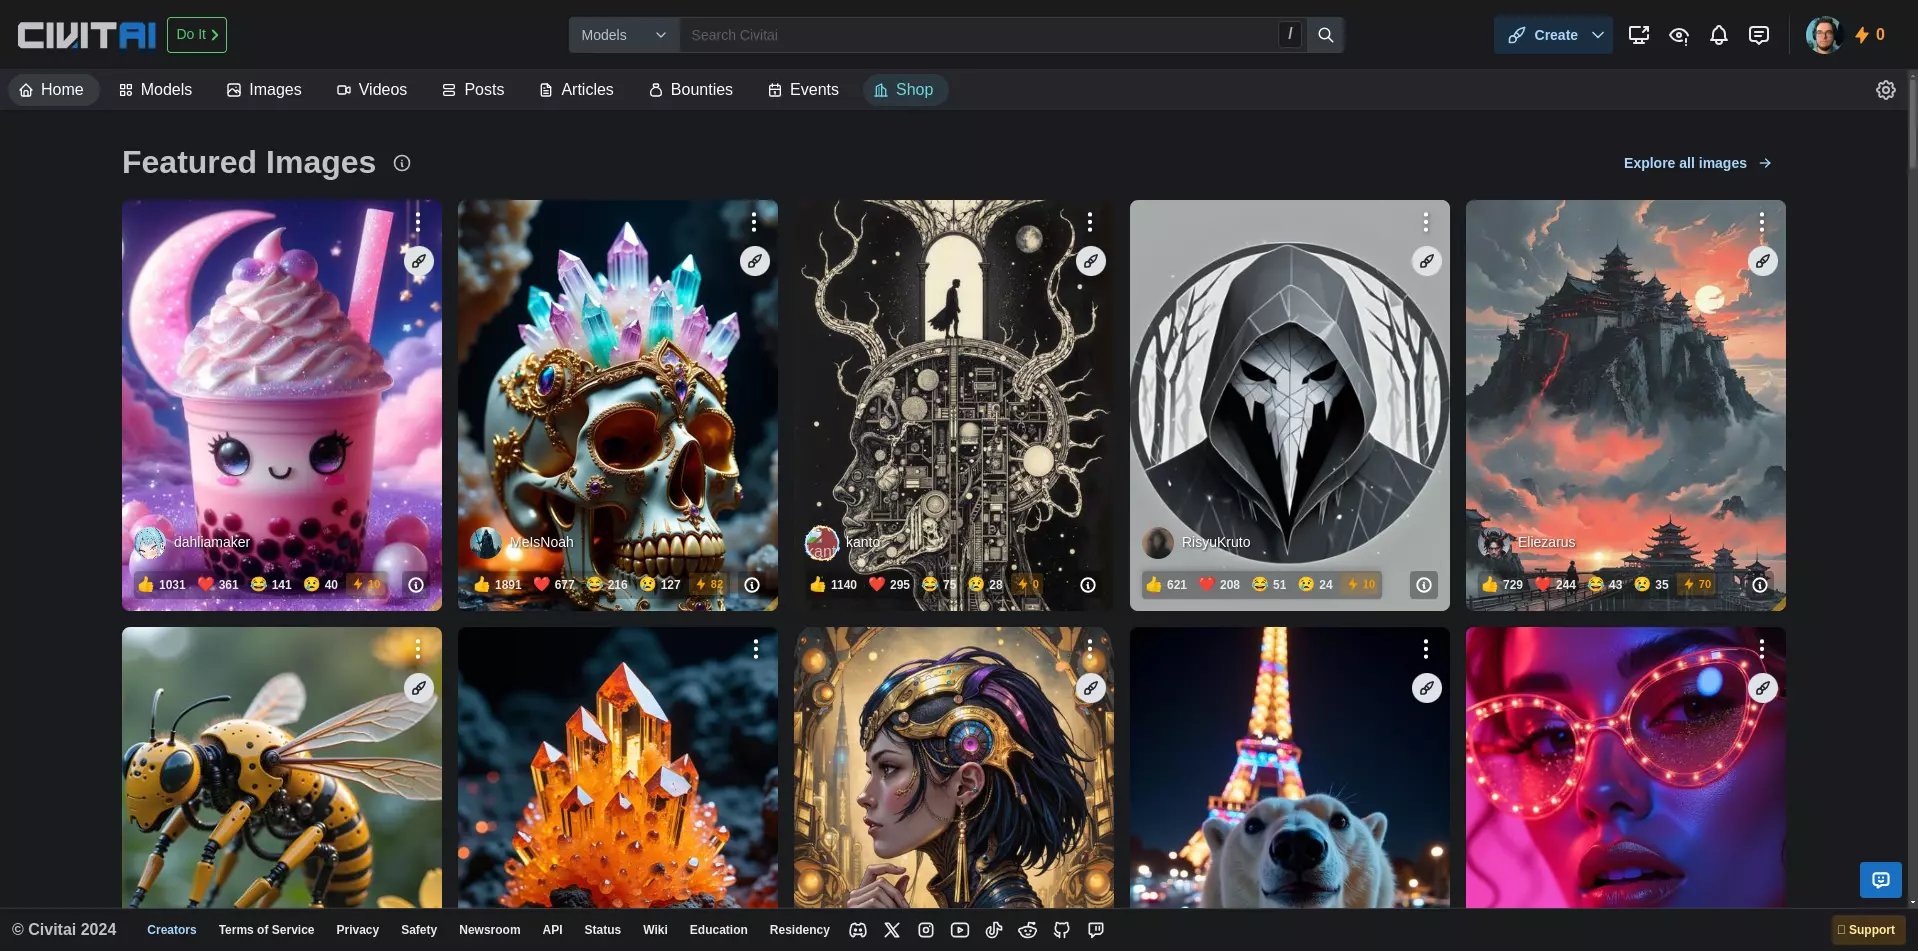This screenshot has height=951, width=1918.
Task: Click the notifications bell icon
Action: tap(1718, 35)
